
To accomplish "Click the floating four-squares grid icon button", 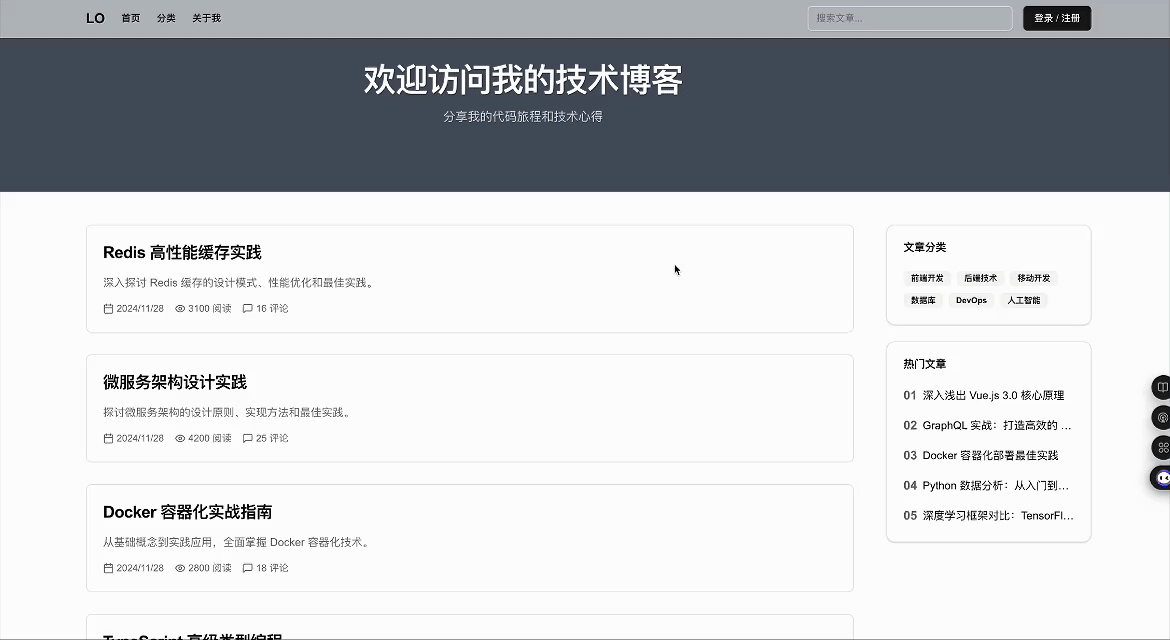I will (x=1161, y=448).
